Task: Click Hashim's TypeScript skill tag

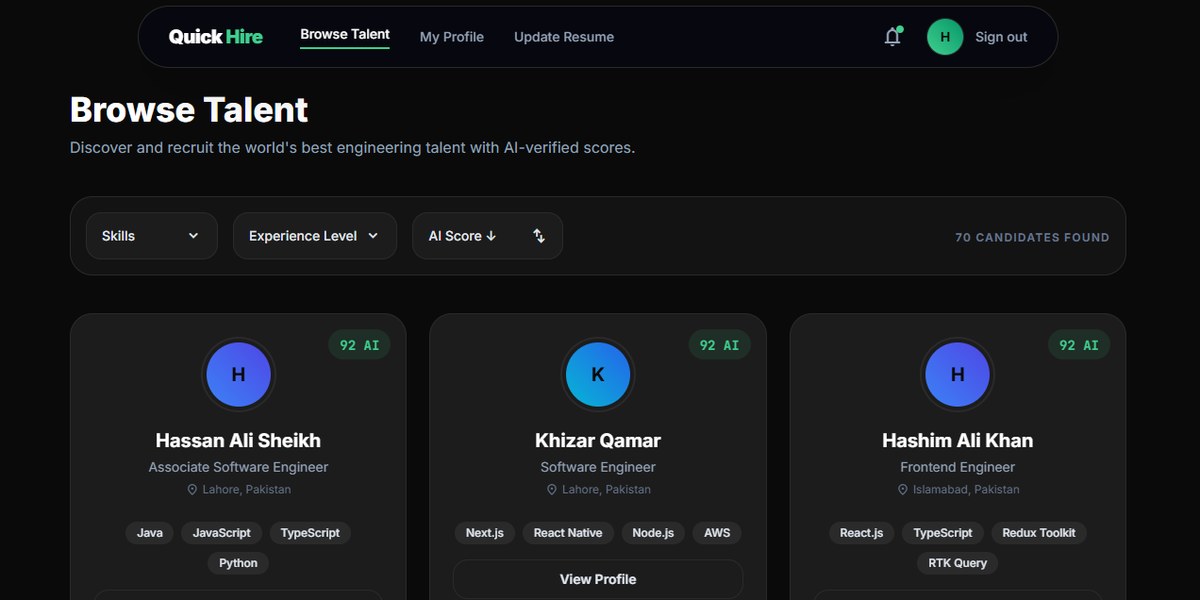Action: coord(943,533)
